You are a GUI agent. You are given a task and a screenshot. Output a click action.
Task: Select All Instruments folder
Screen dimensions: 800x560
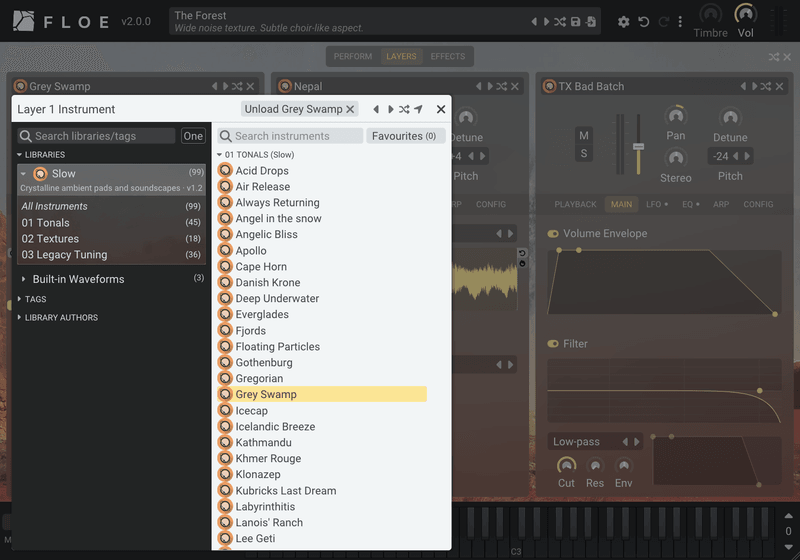tap(111, 207)
